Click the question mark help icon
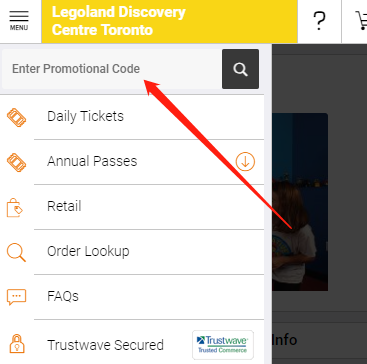 coord(319,21)
